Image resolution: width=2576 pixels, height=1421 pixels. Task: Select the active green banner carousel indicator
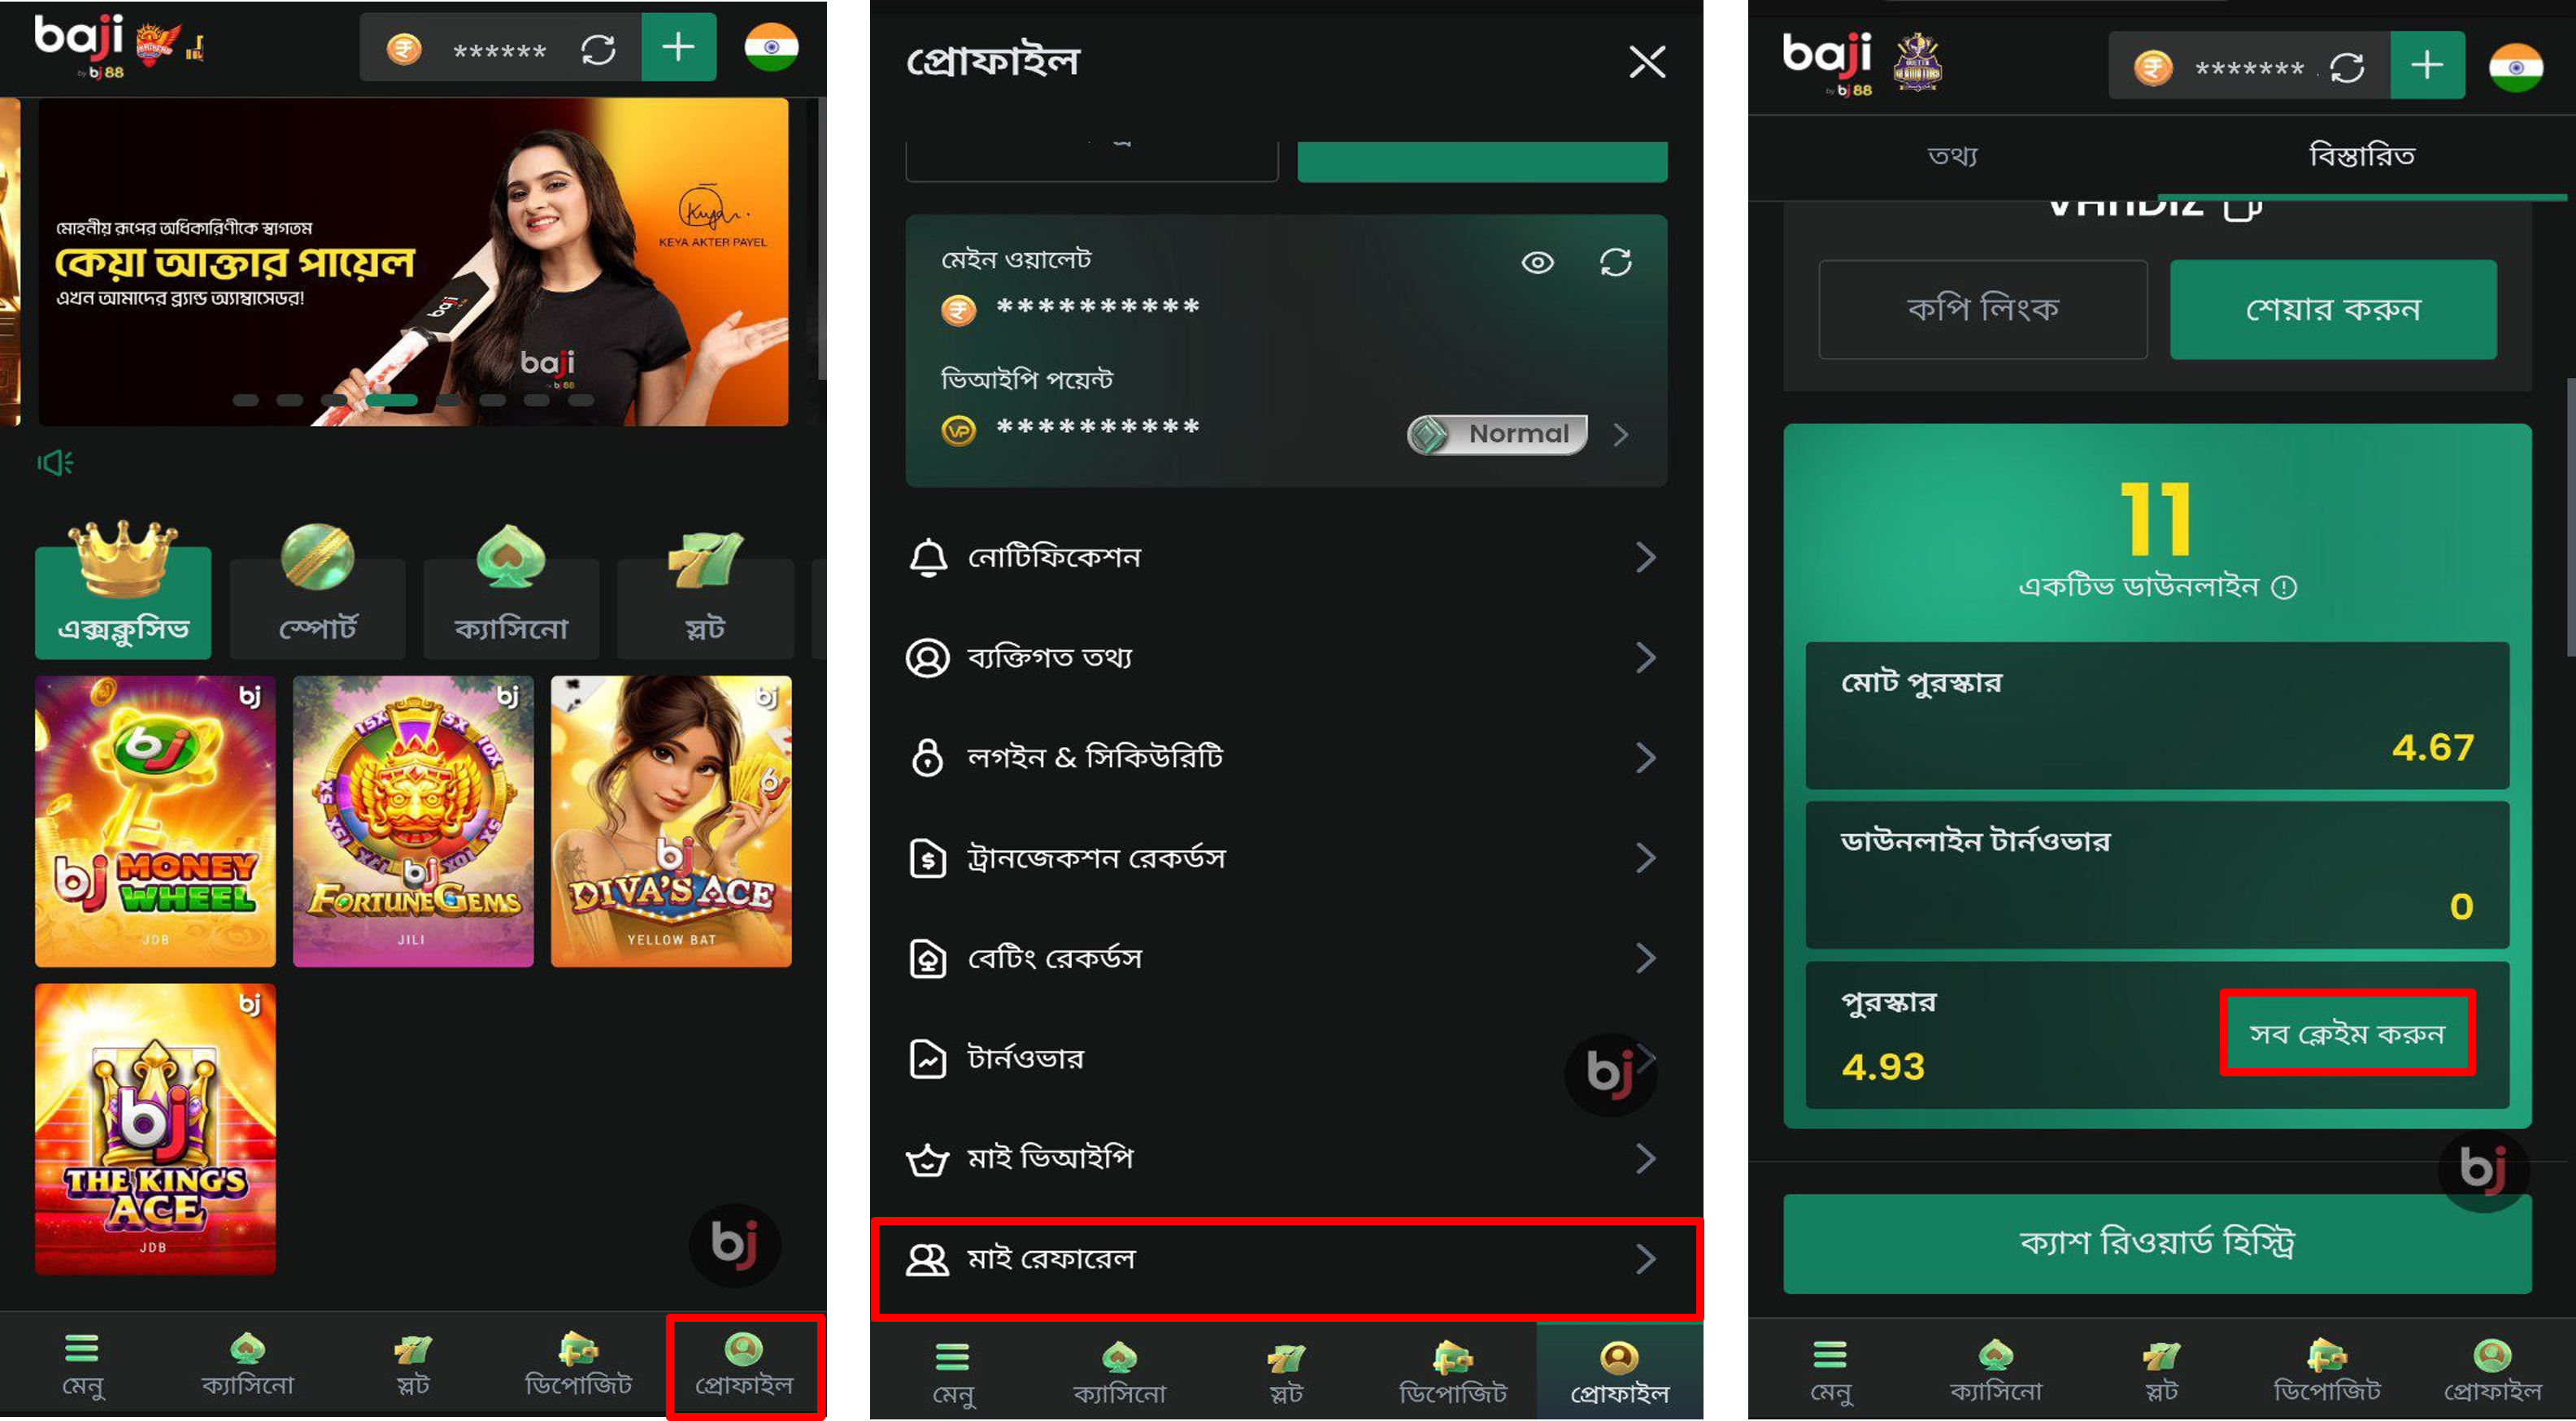coord(391,400)
